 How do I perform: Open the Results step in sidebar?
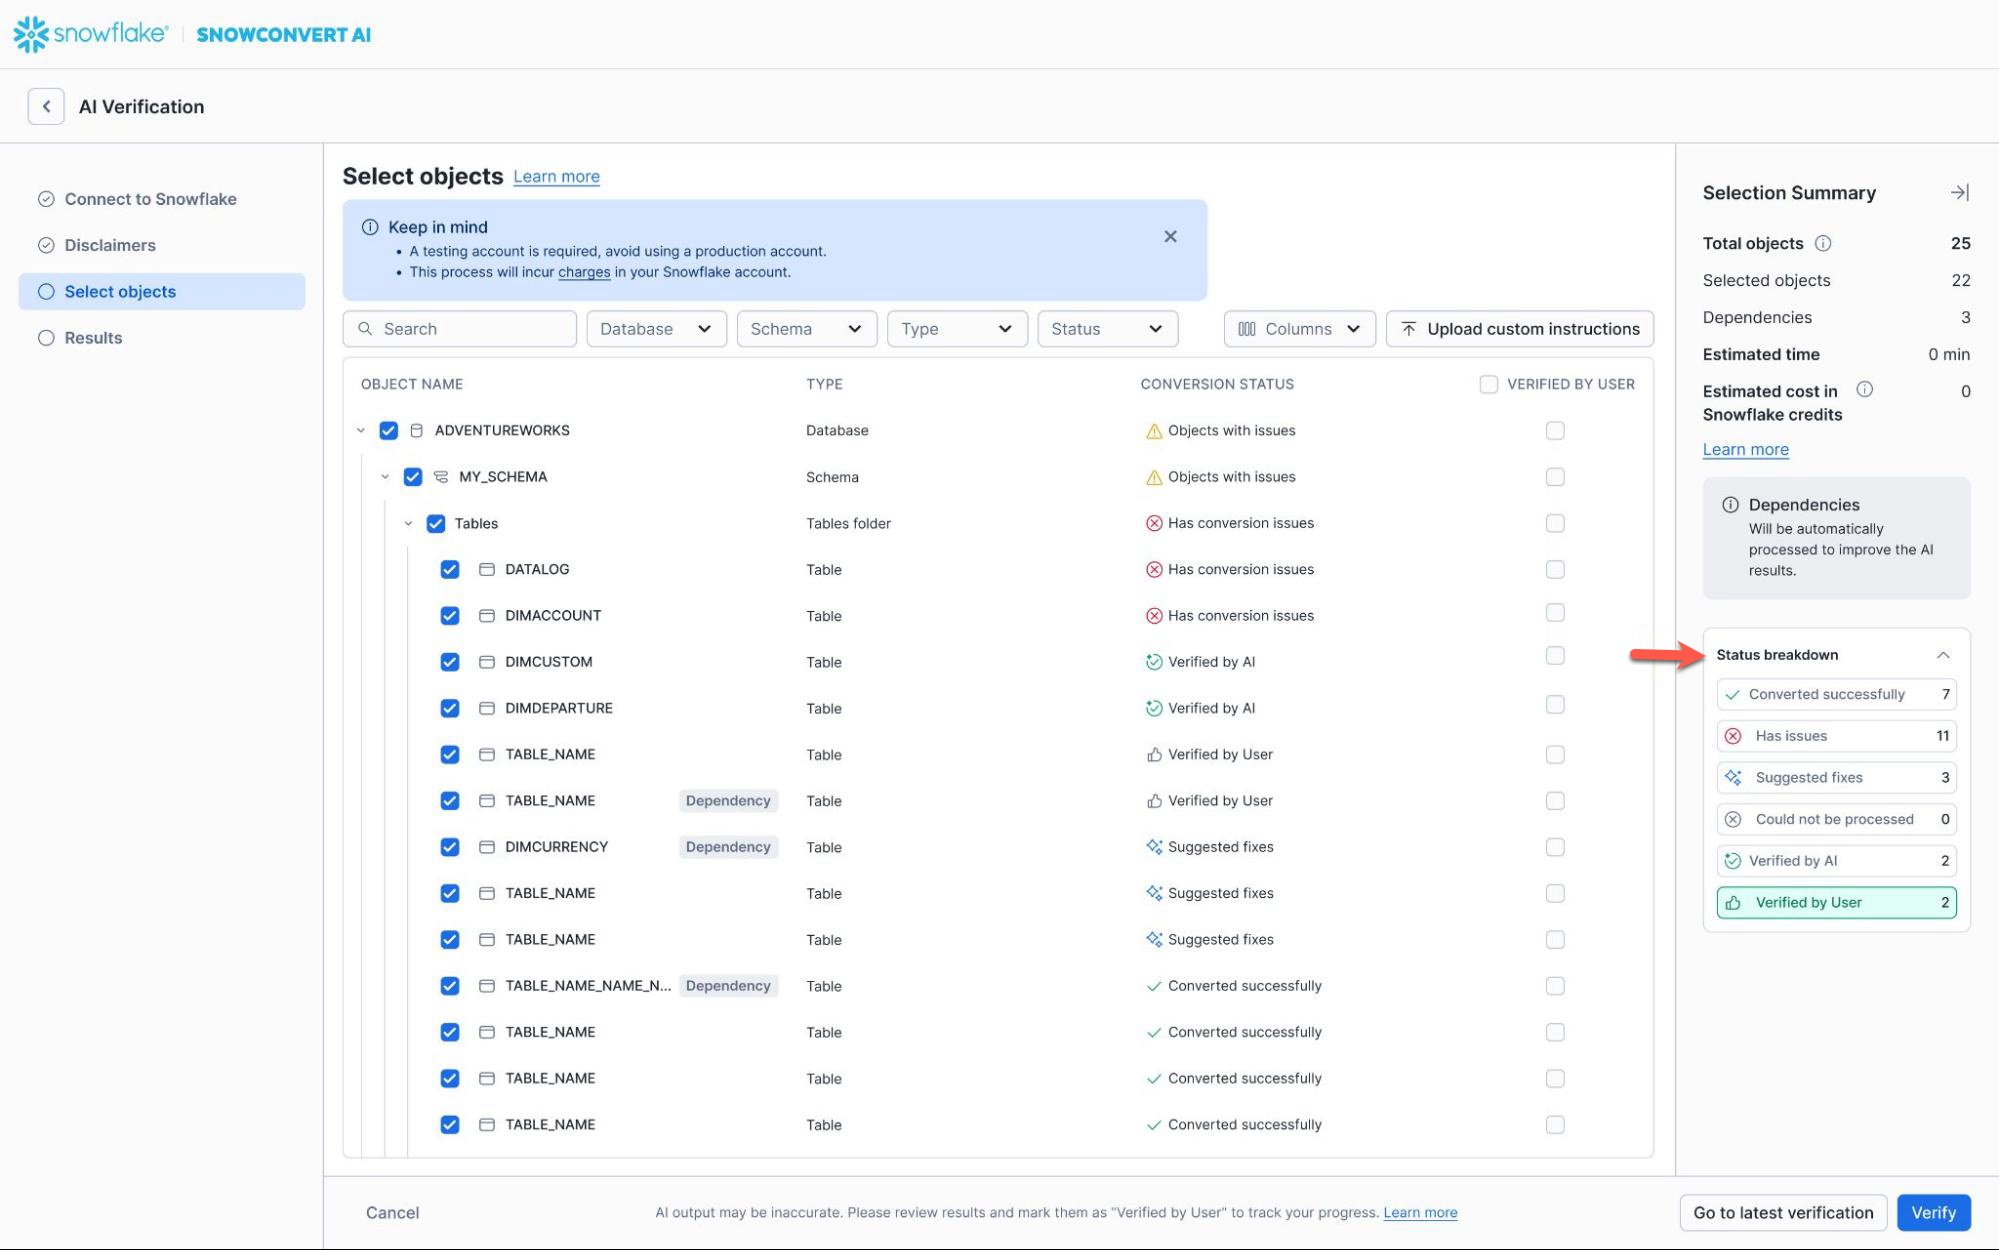coord(93,338)
